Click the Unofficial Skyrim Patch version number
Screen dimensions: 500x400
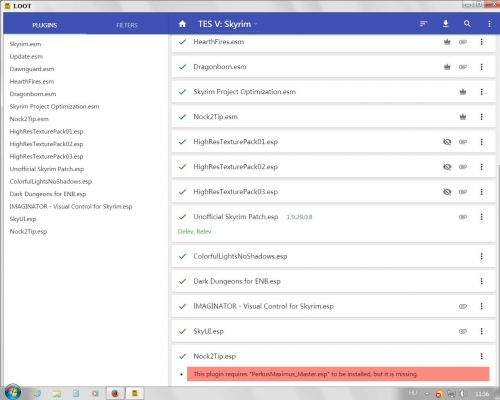click(299, 217)
